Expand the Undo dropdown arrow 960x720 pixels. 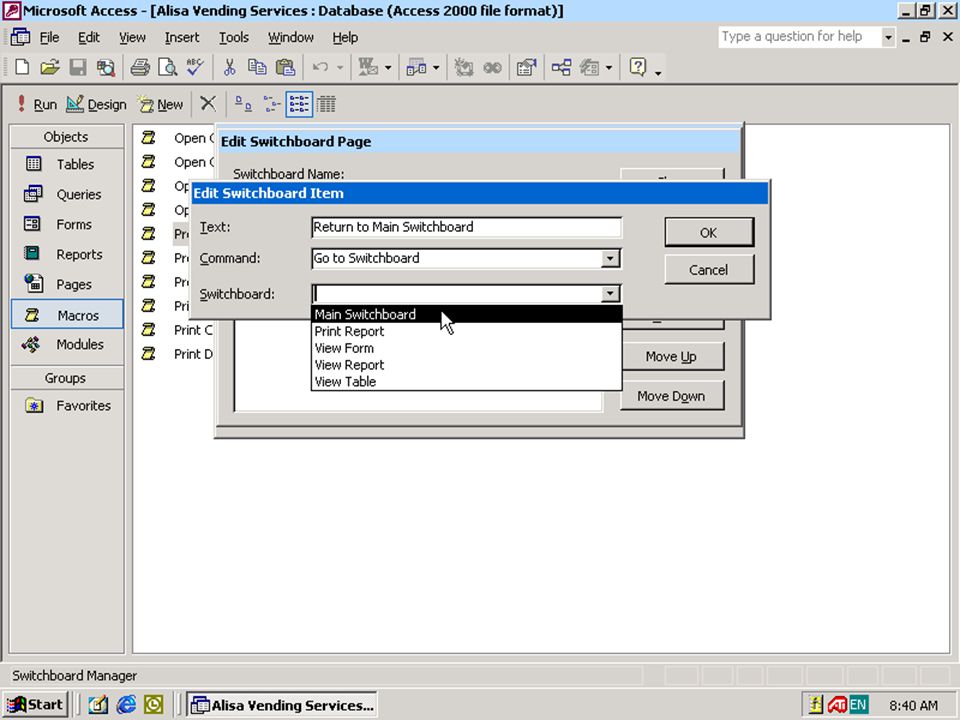point(340,67)
